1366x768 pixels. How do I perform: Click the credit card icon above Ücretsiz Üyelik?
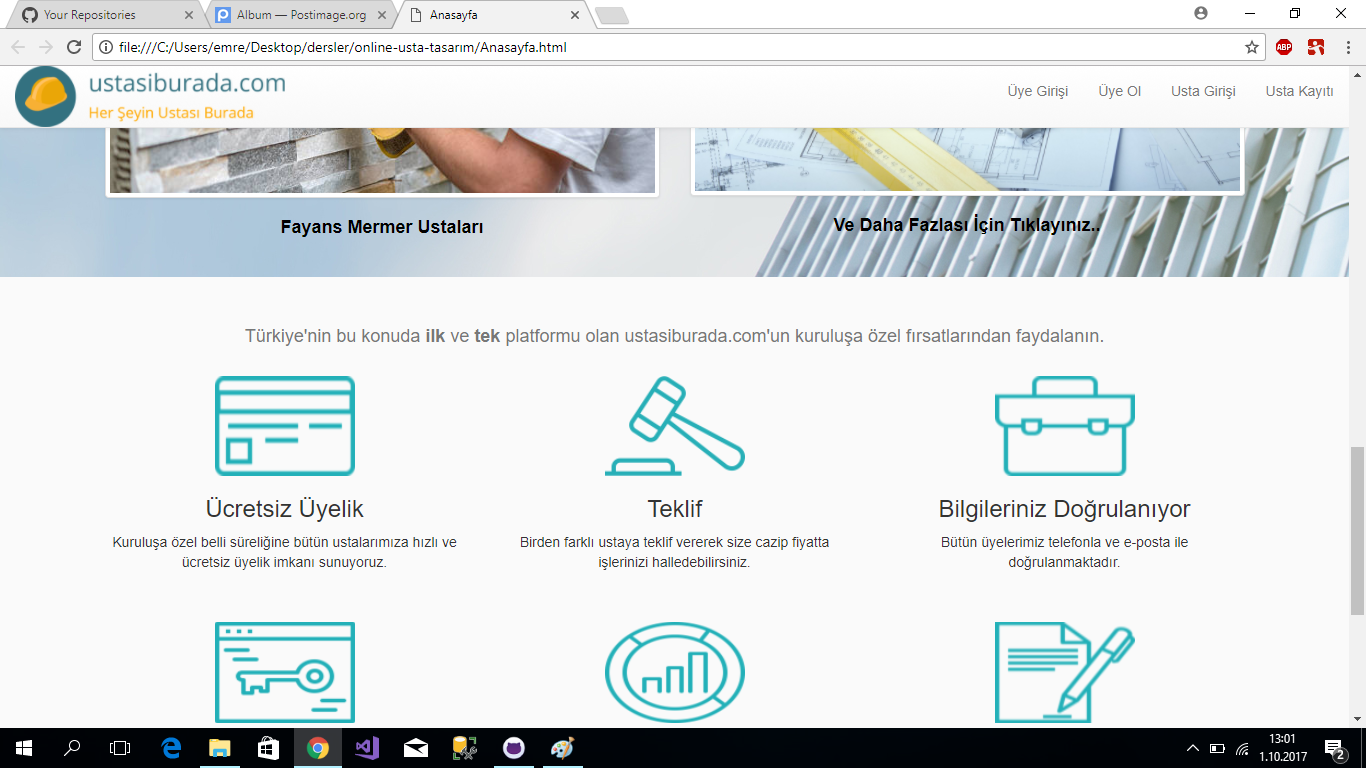click(284, 426)
